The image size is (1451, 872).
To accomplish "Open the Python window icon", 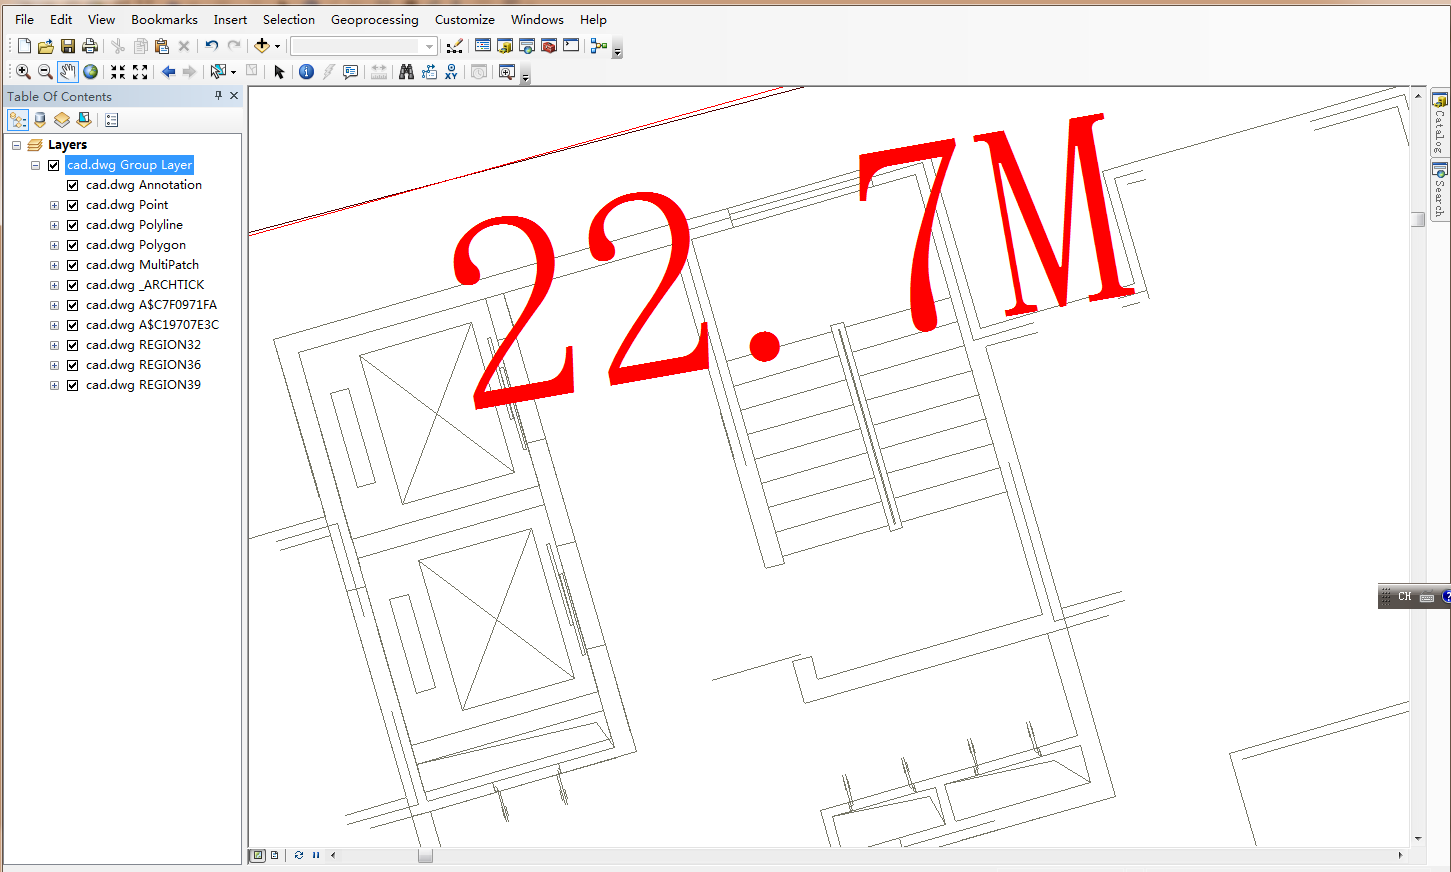I will click(571, 46).
